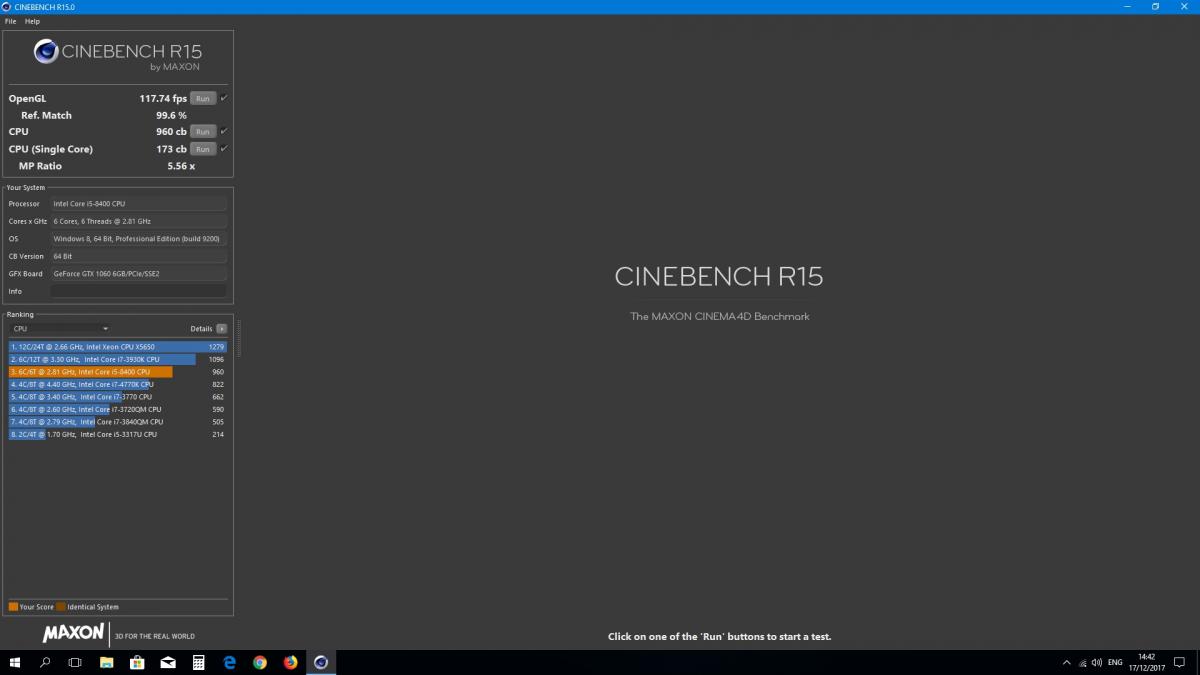Run the CPU benchmark test

click(203, 131)
